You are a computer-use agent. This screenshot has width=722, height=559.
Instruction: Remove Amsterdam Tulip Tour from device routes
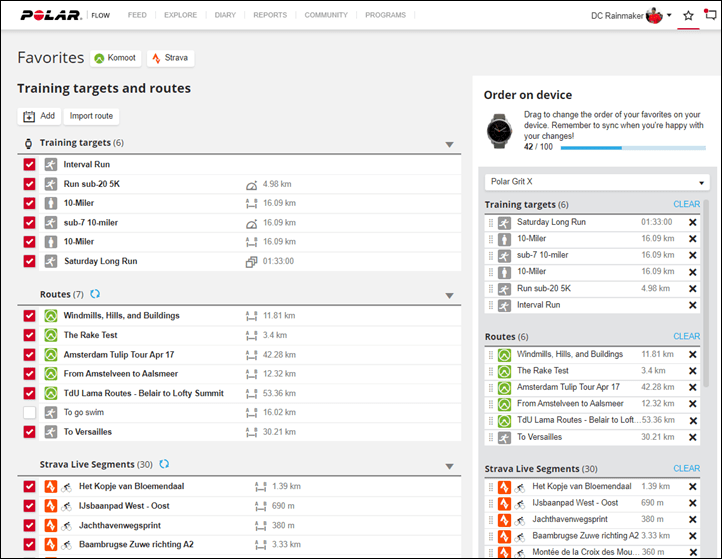click(692, 388)
